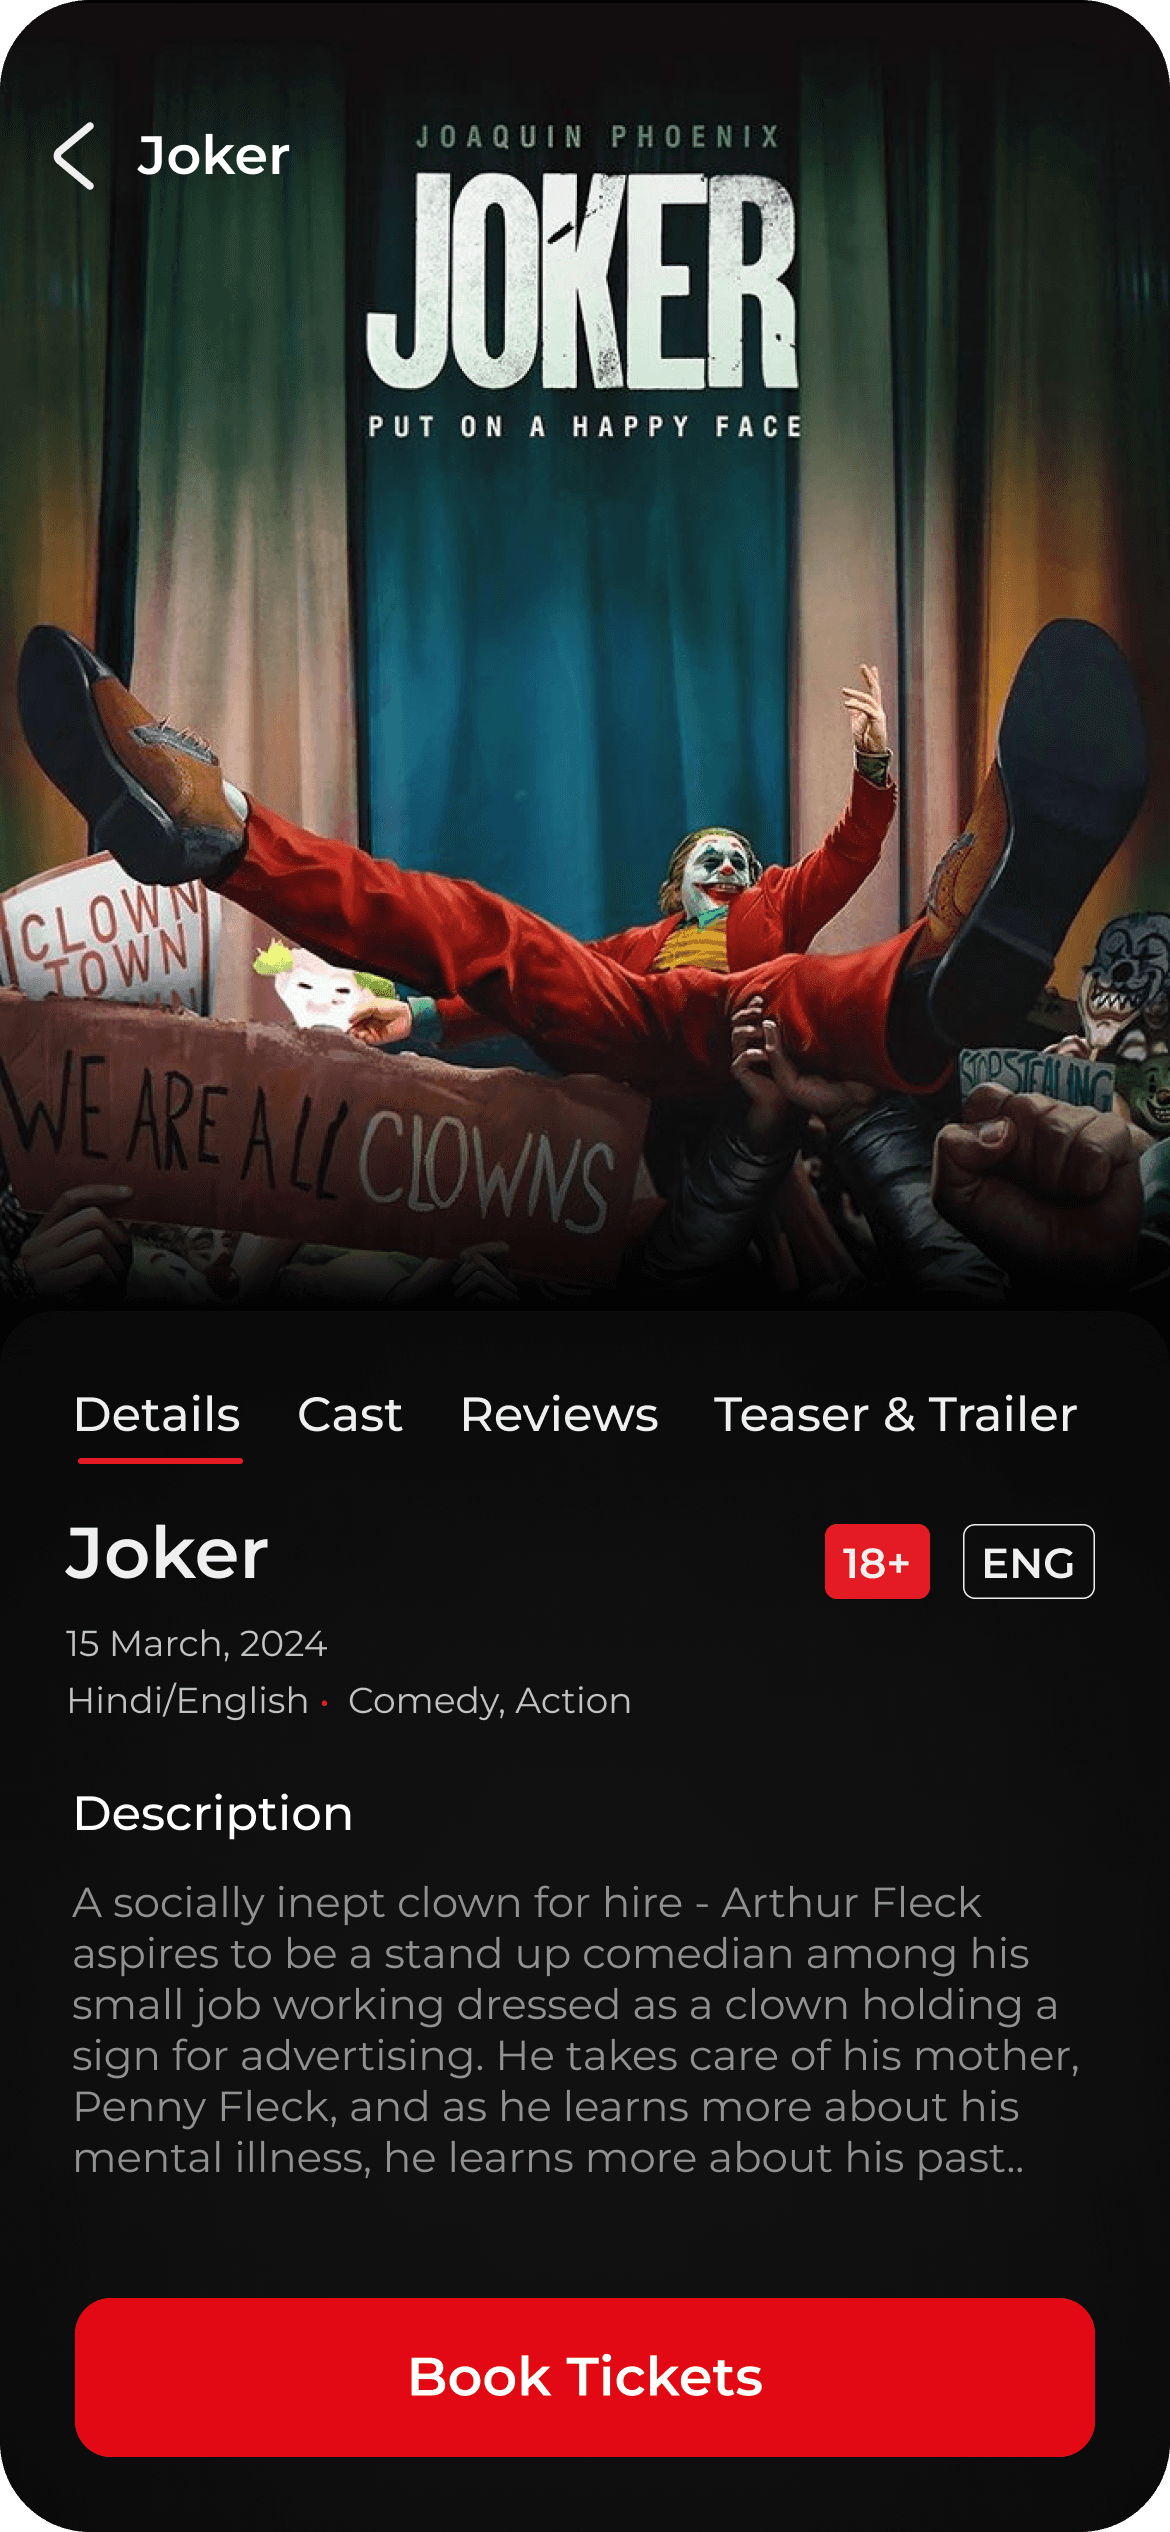Click the red 18+ rating badge

tap(877, 1561)
